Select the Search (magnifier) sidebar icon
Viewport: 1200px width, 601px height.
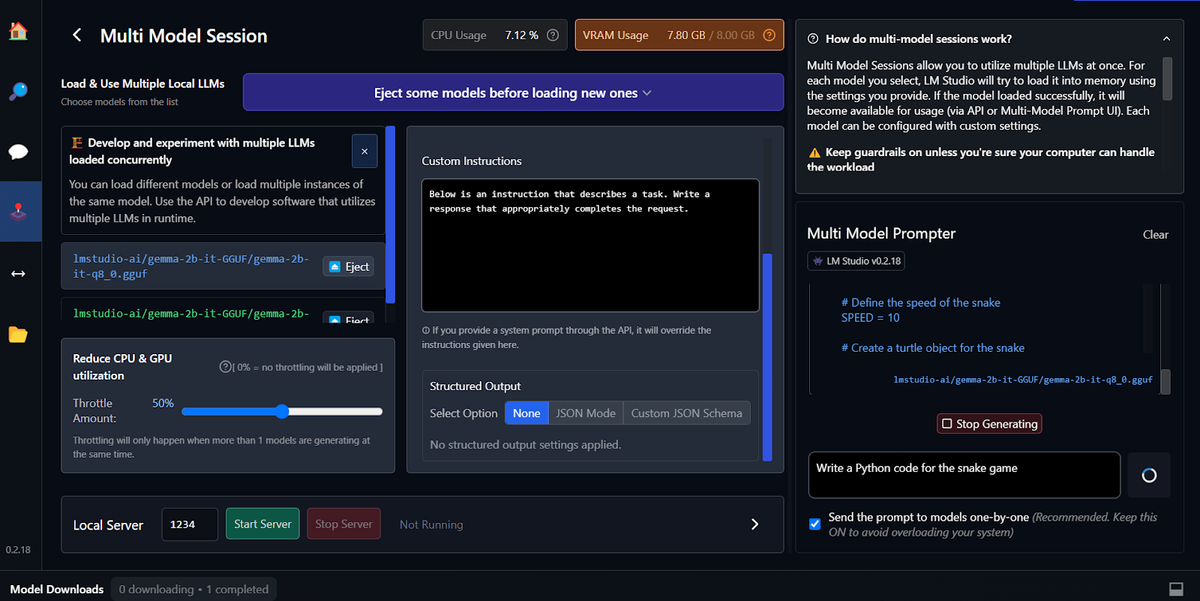tap(17, 91)
